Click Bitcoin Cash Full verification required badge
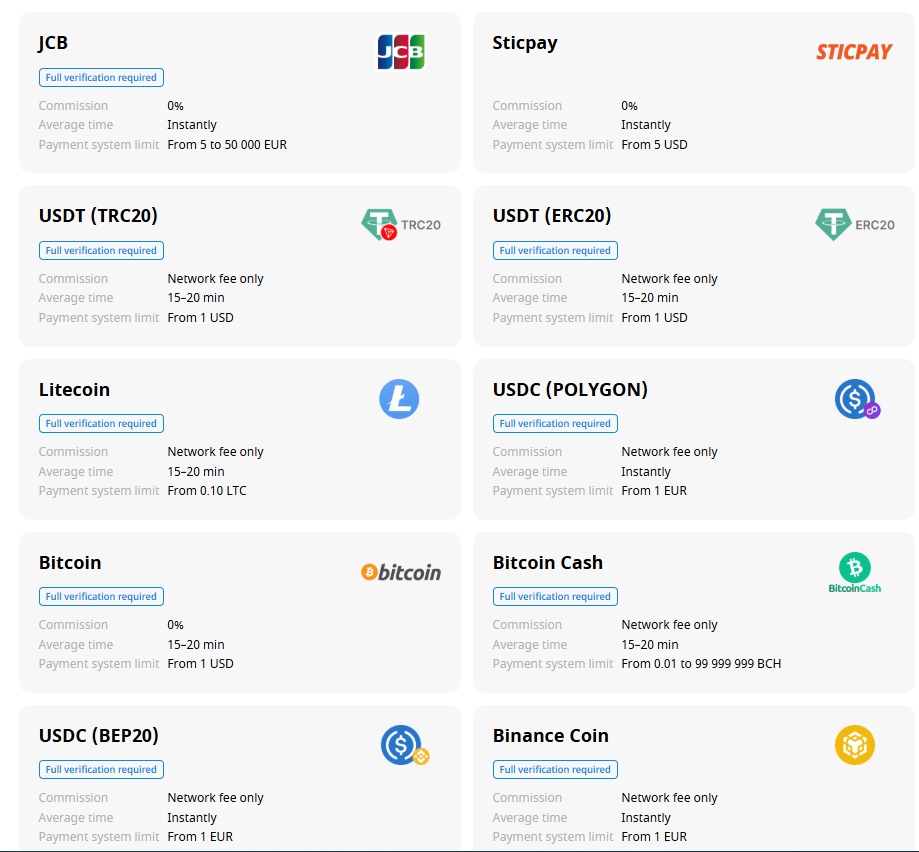The height and width of the screenshot is (852, 919). click(x=555, y=597)
